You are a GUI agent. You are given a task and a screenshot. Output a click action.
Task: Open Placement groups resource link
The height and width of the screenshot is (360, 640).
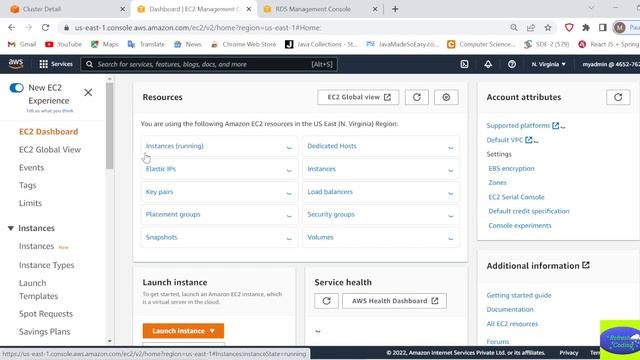pos(173,214)
